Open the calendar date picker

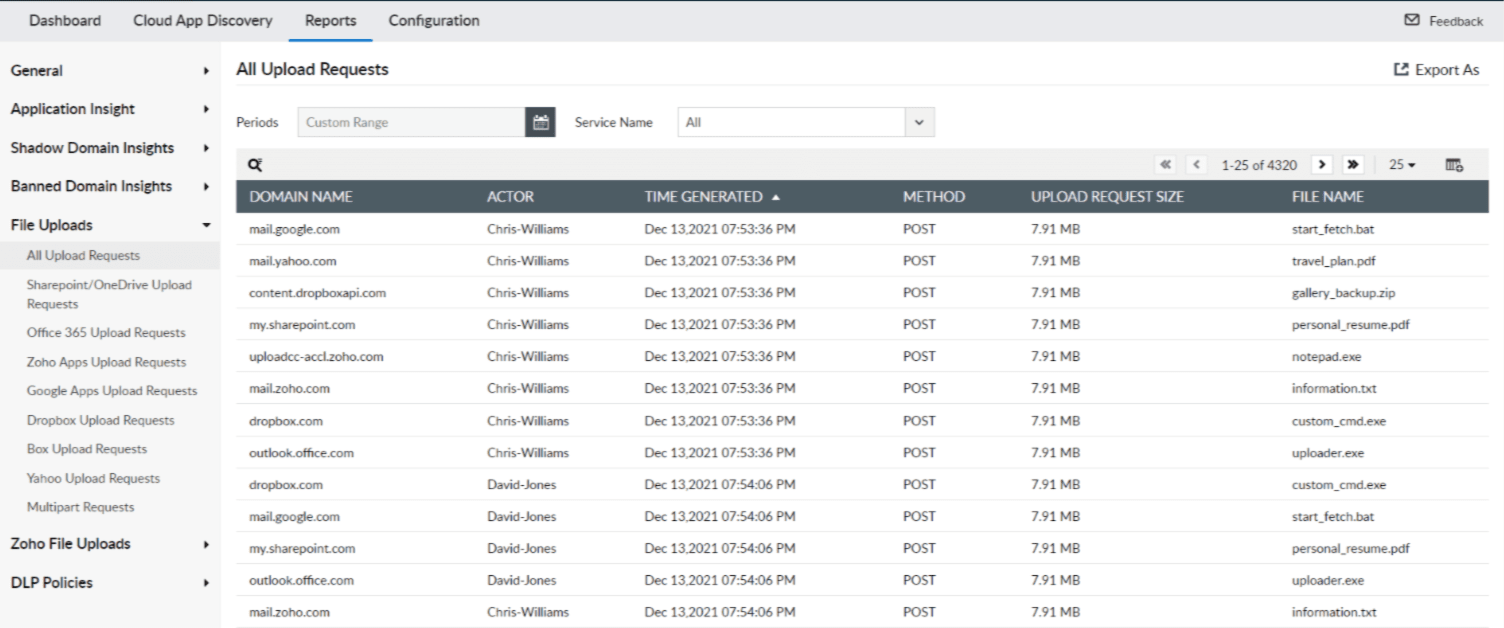coord(539,121)
